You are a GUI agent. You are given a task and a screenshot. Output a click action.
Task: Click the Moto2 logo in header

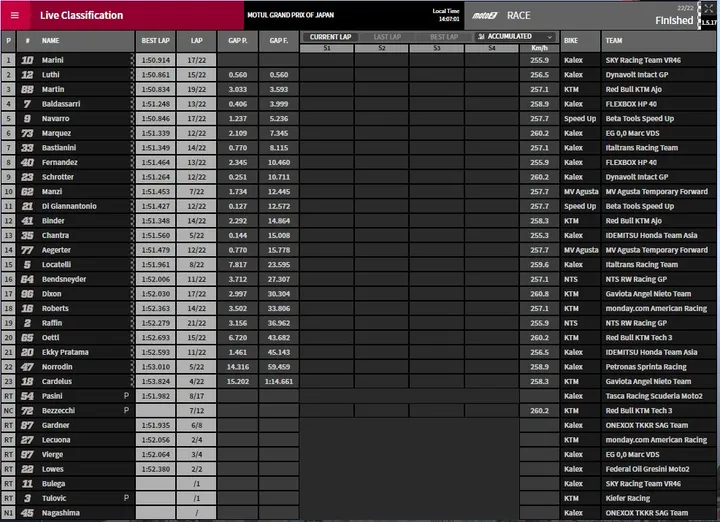(x=485, y=16)
